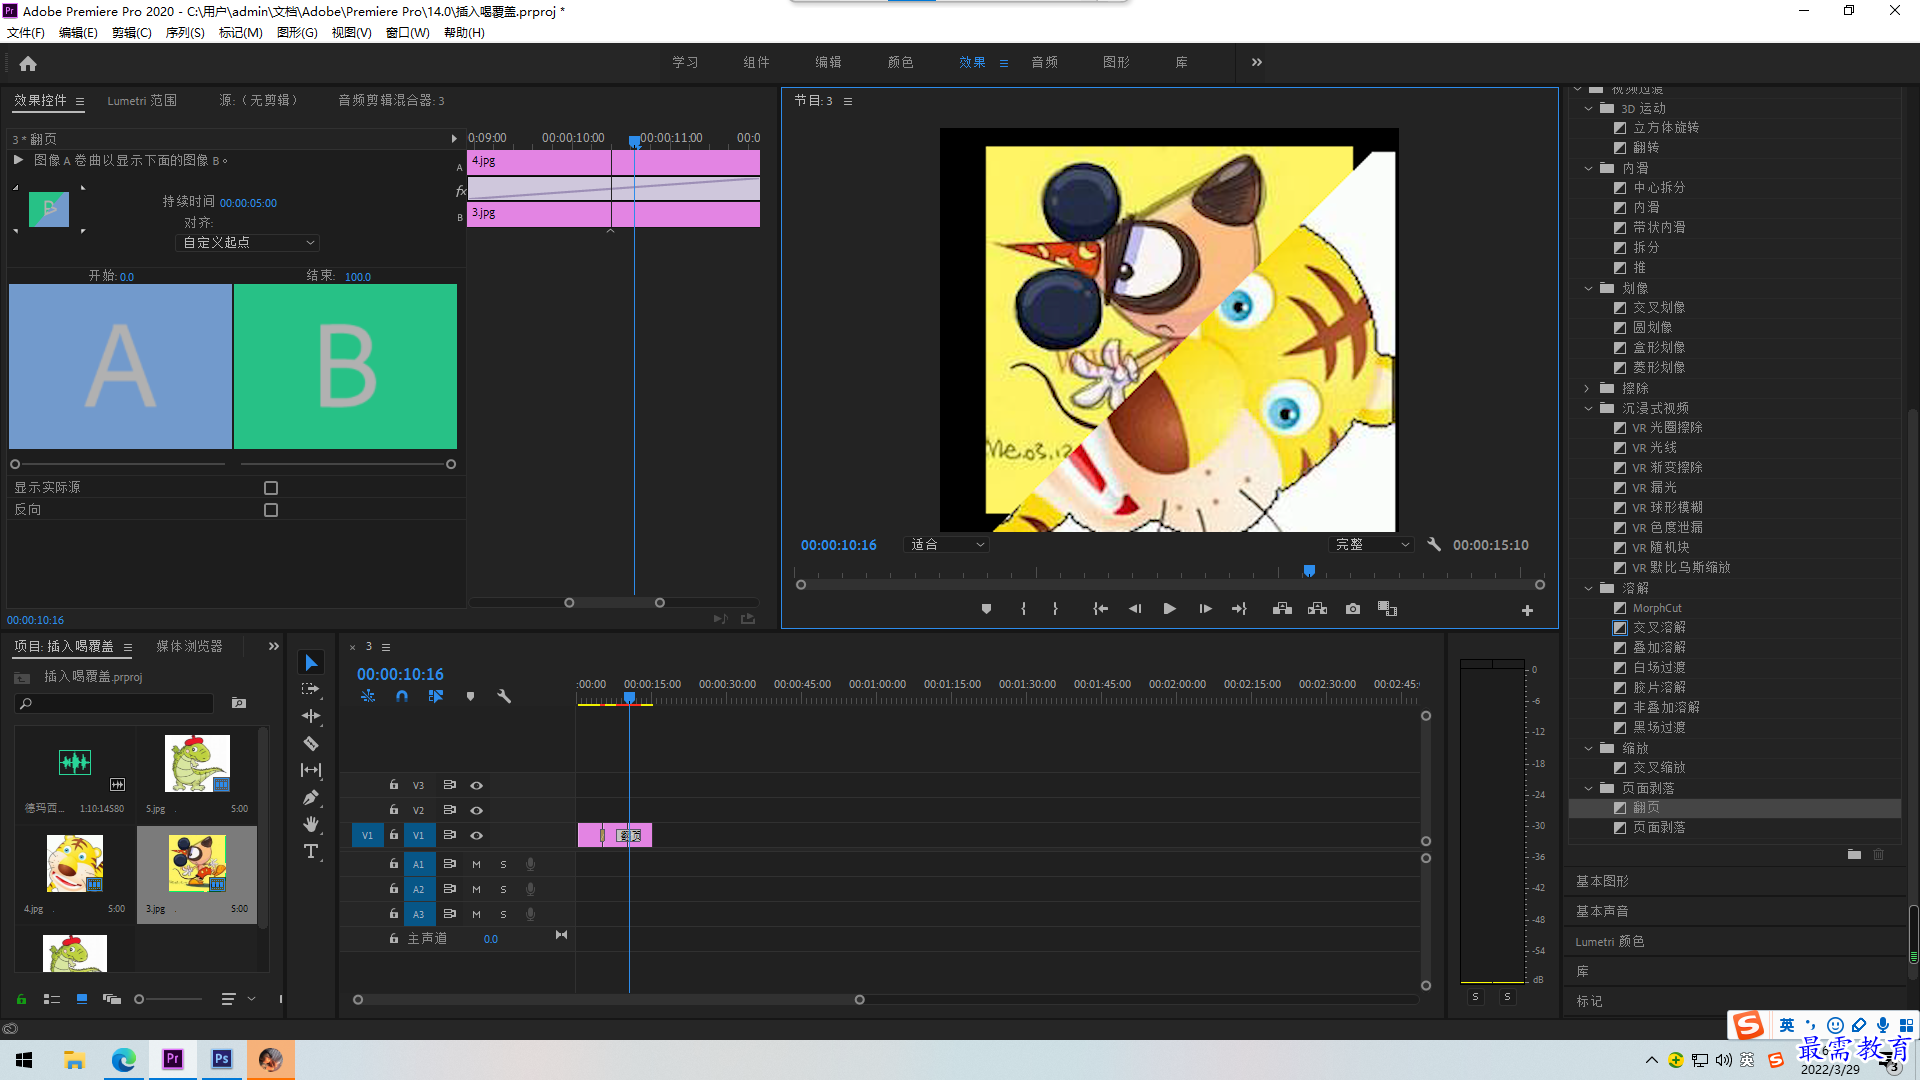Open the Lumetri 范围 tab
This screenshot has width=1920, height=1080.
point(142,101)
